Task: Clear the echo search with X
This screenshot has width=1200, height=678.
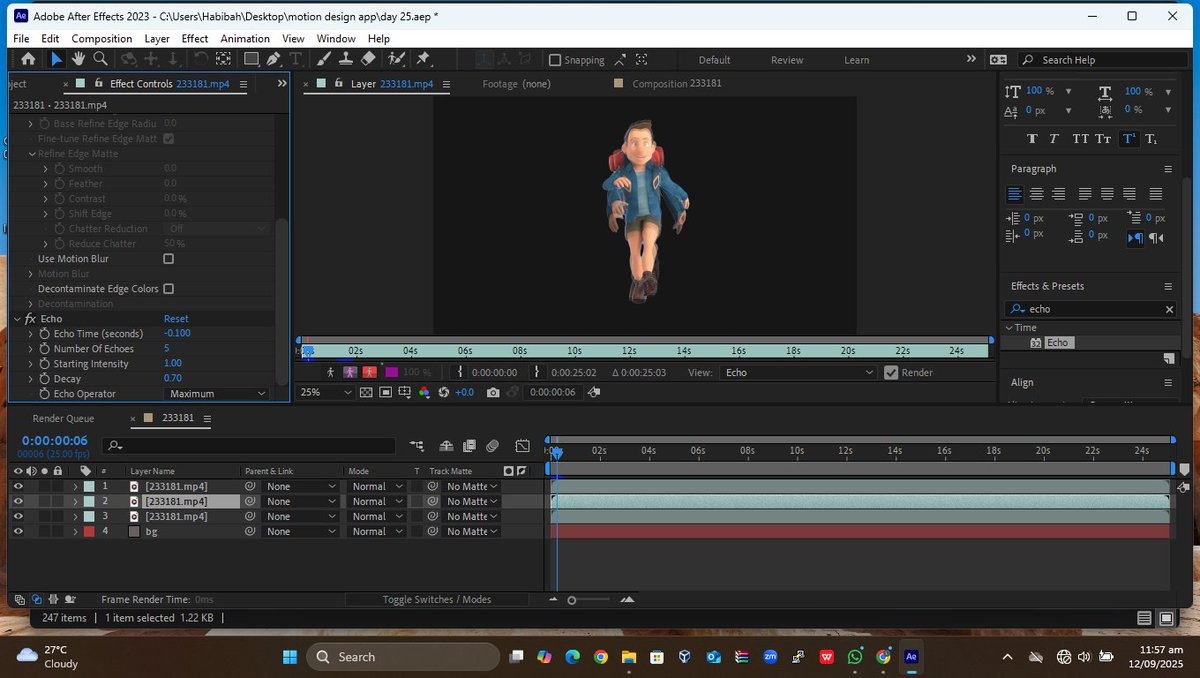Action: [x=1169, y=309]
